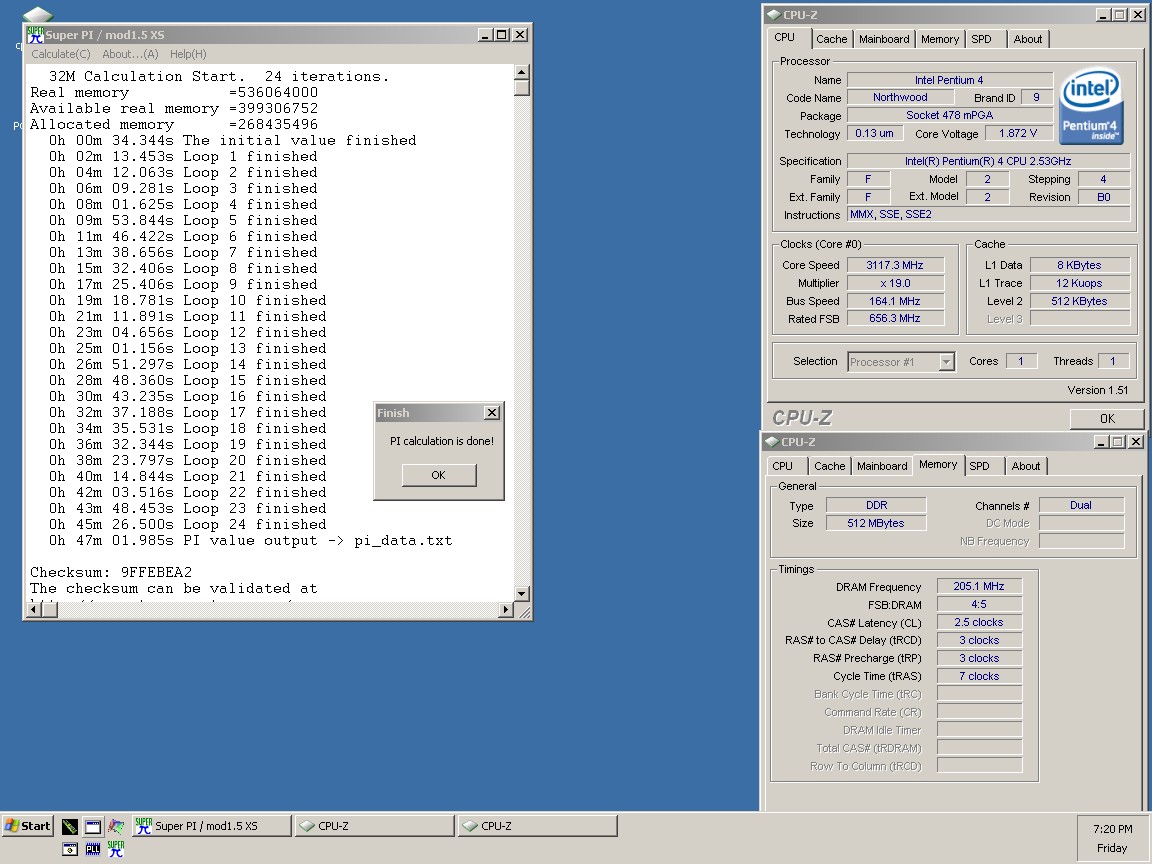Click the Package Socket 478 mPGA field
The width and height of the screenshot is (1152, 864).
(x=950, y=115)
